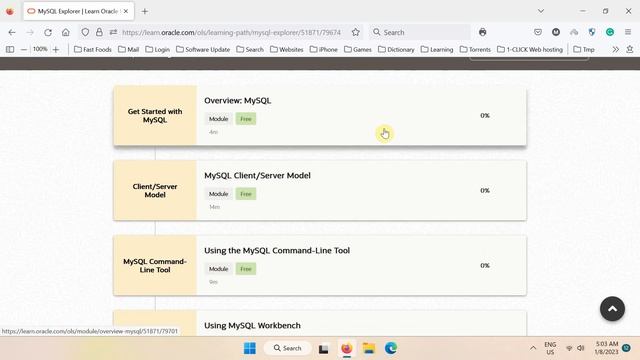Open the Mail bookmark folder
640x360 pixels.
(x=129, y=49)
